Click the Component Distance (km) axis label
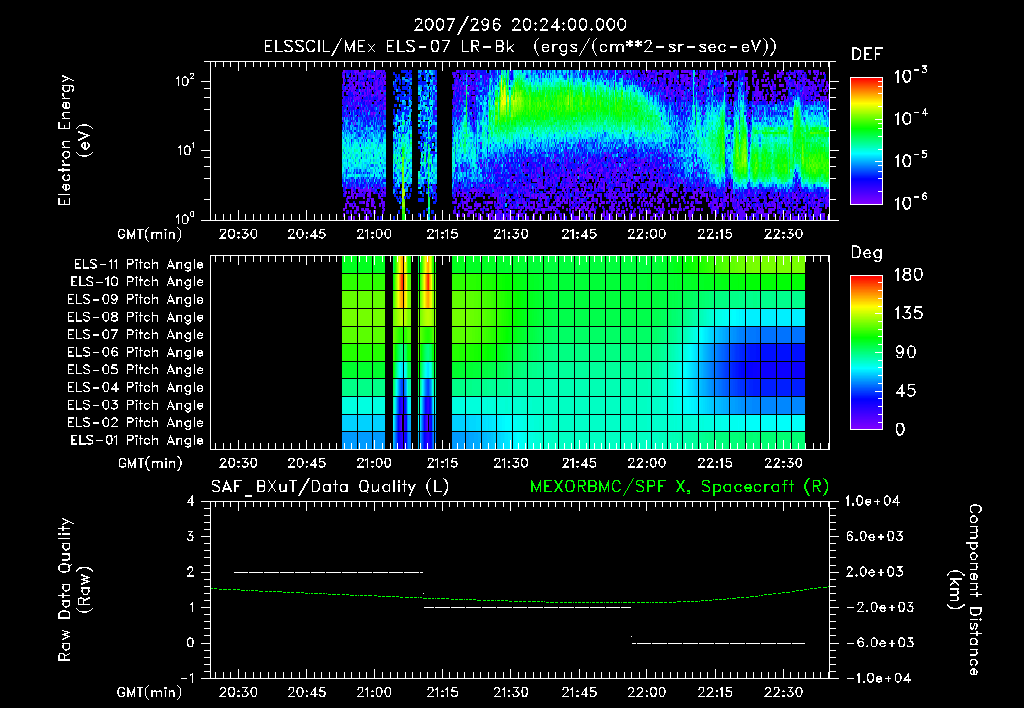This screenshot has height=708, width=1024. click(x=965, y=590)
